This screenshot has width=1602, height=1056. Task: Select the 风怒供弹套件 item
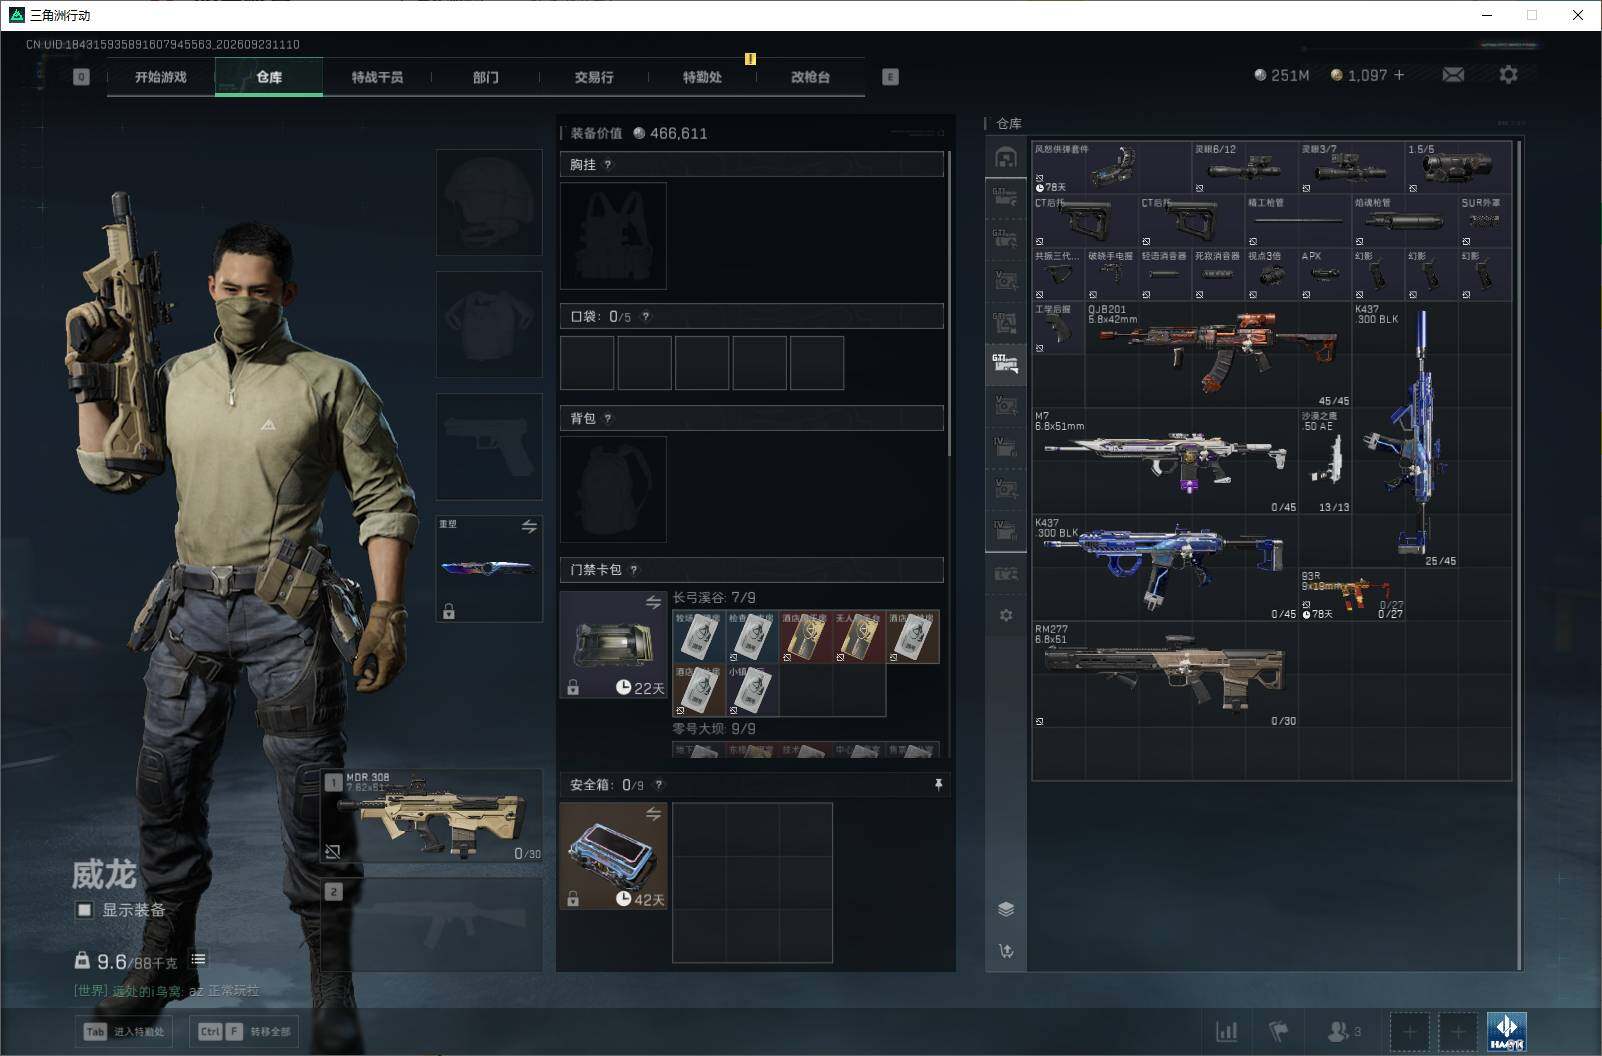(1112, 168)
